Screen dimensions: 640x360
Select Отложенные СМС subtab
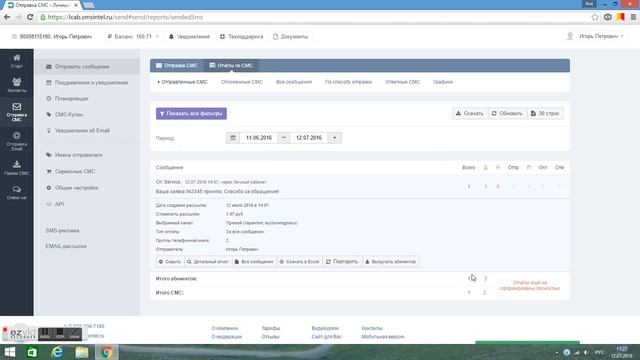coord(242,82)
